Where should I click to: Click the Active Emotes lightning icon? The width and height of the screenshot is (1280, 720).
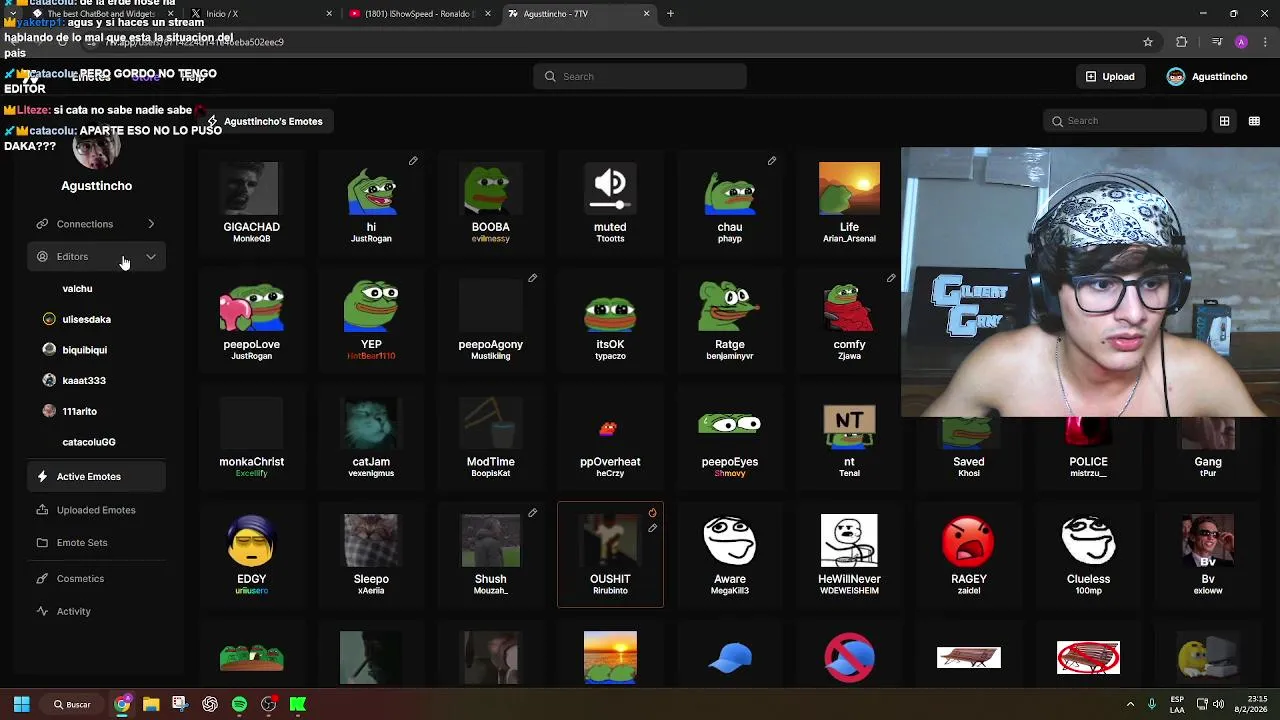[x=42, y=477]
